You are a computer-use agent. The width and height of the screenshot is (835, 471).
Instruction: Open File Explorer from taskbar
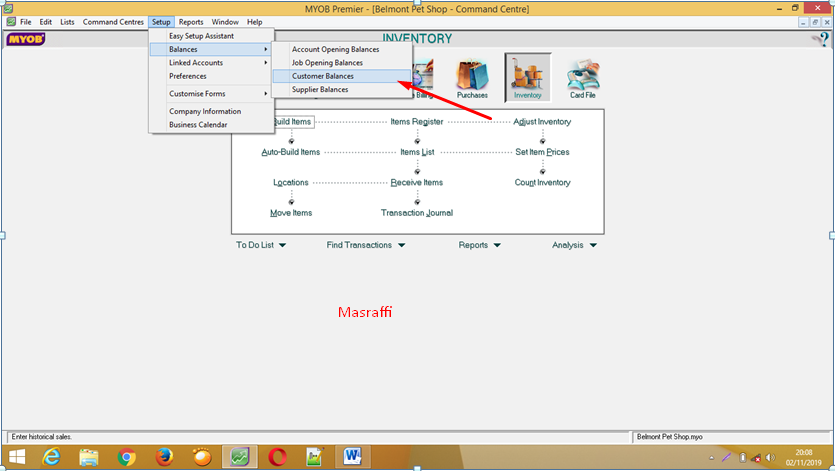coord(89,457)
